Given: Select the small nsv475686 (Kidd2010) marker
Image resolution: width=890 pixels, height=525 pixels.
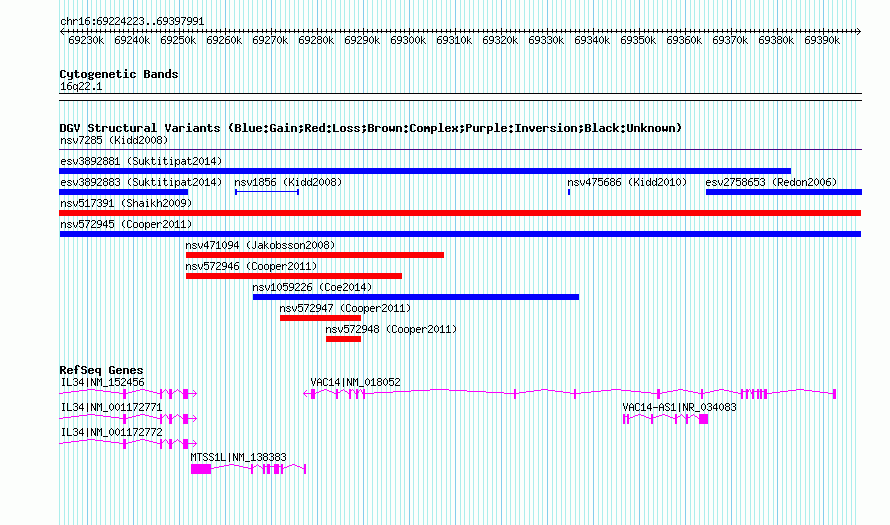Looking at the screenshot, I should (x=569, y=192).
